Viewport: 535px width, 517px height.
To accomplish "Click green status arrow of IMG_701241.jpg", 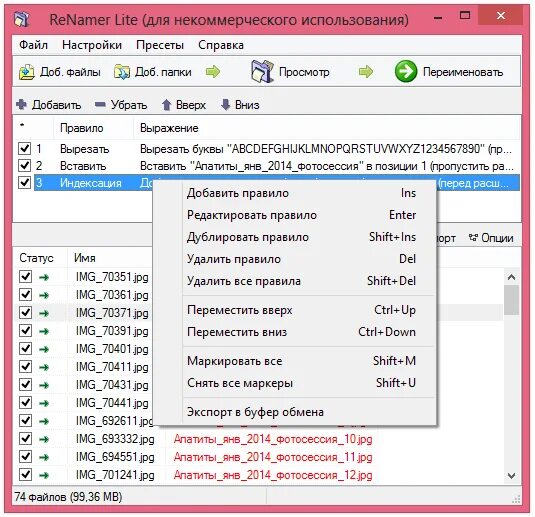I will click(x=44, y=475).
